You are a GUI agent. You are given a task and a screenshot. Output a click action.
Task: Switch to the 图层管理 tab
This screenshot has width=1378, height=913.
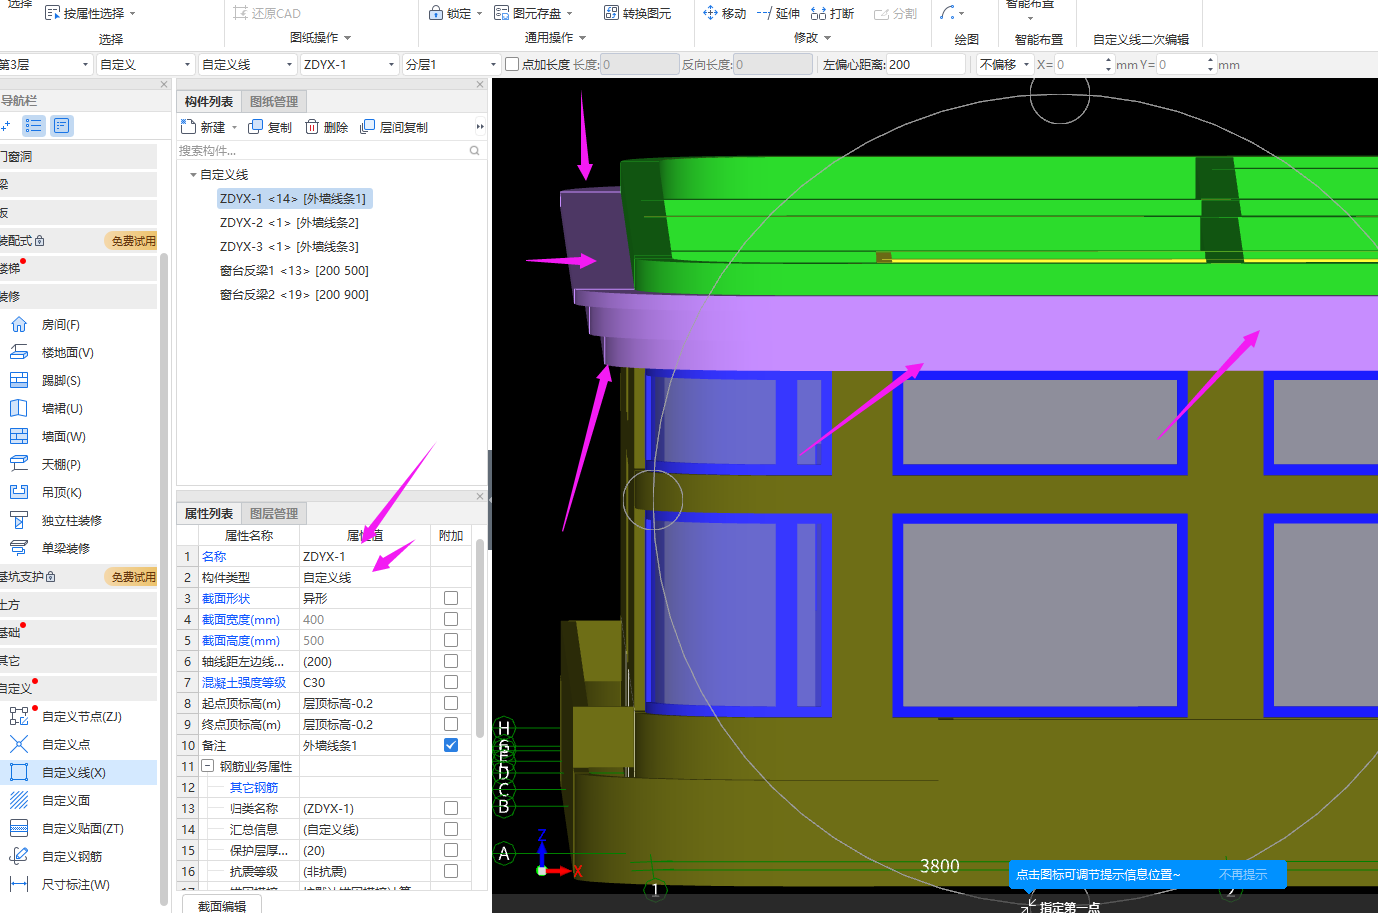pyautogui.click(x=274, y=513)
